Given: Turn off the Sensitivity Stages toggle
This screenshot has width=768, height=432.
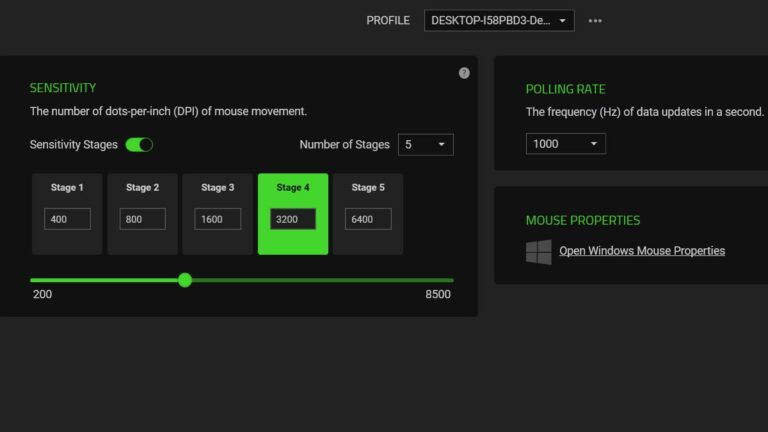Looking at the screenshot, I should [x=139, y=145].
